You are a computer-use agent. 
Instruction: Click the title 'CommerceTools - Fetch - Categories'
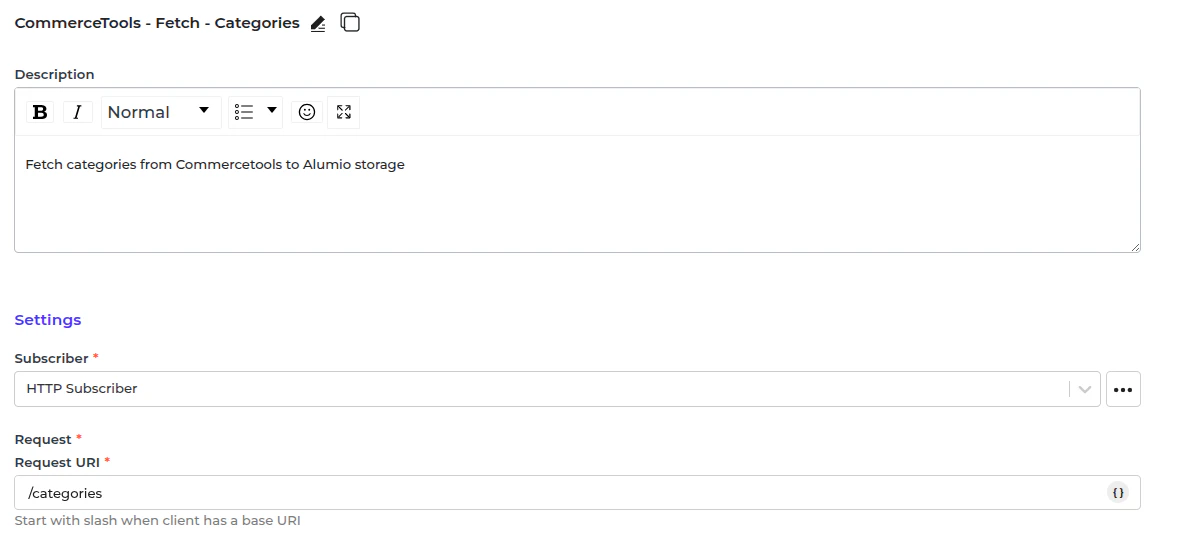click(157, 23)
